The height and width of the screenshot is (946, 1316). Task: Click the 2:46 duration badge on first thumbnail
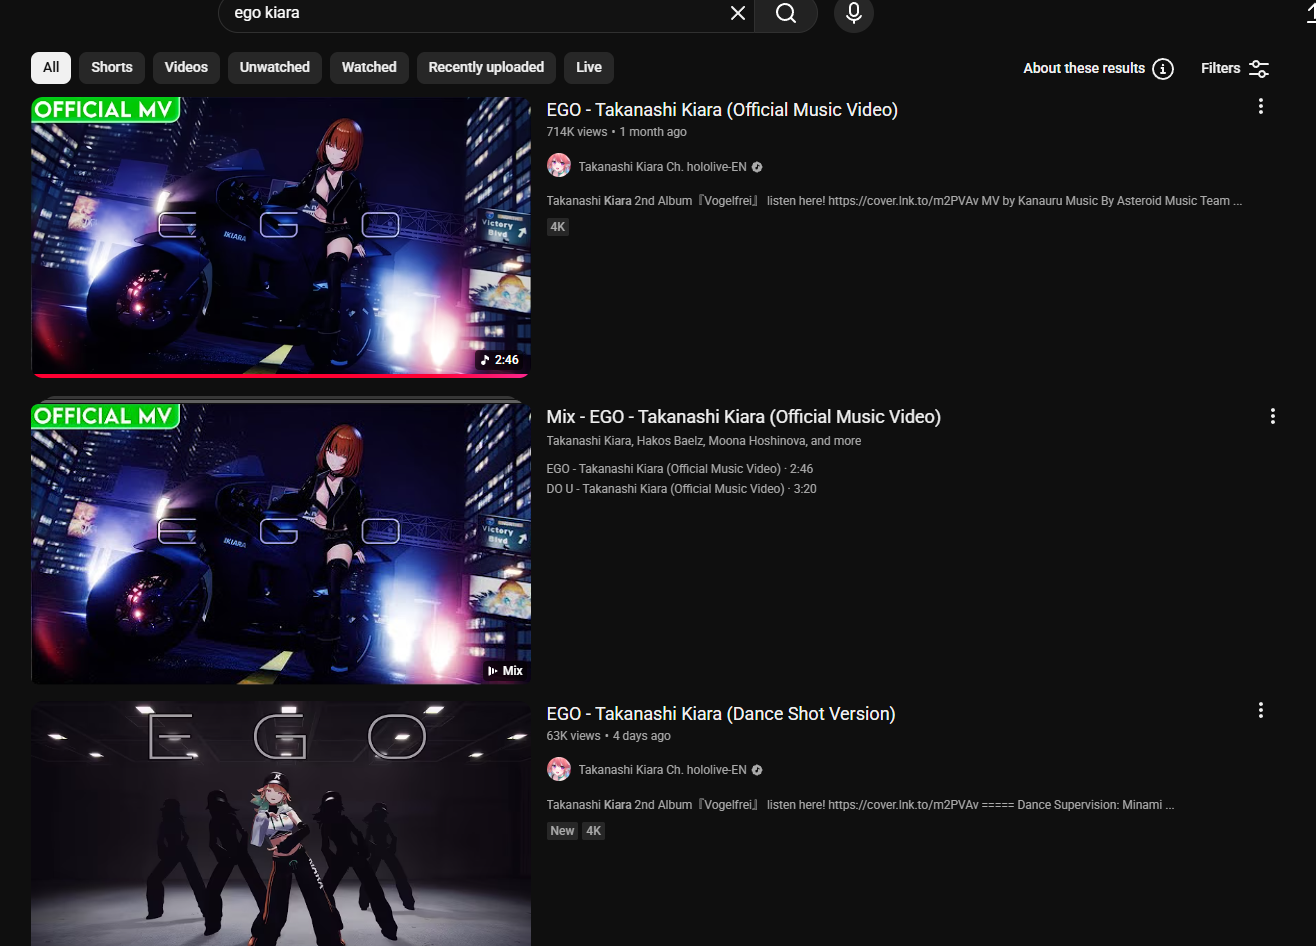(500, 360)
